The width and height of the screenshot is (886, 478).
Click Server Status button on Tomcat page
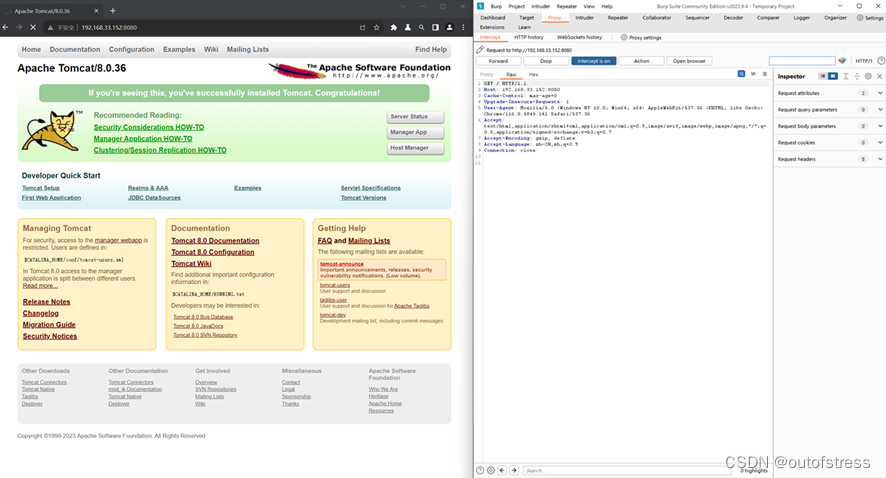(415, 117)
